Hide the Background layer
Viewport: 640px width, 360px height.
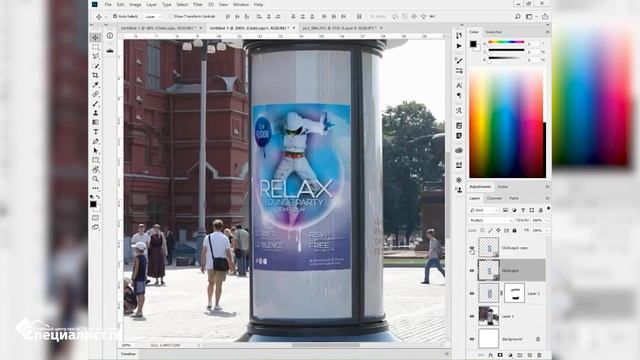coord(472,339)
